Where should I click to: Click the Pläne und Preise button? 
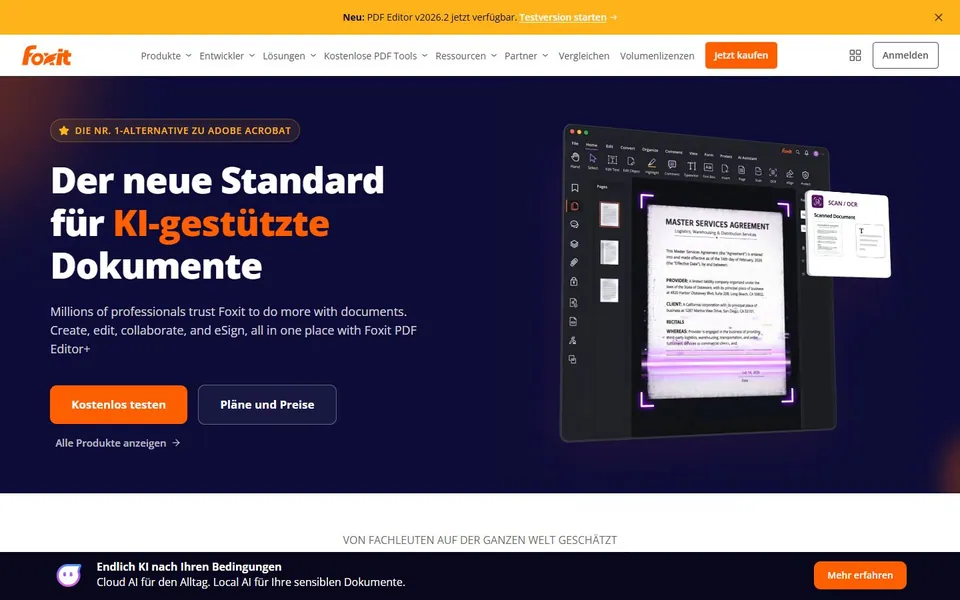pos(267,405)
